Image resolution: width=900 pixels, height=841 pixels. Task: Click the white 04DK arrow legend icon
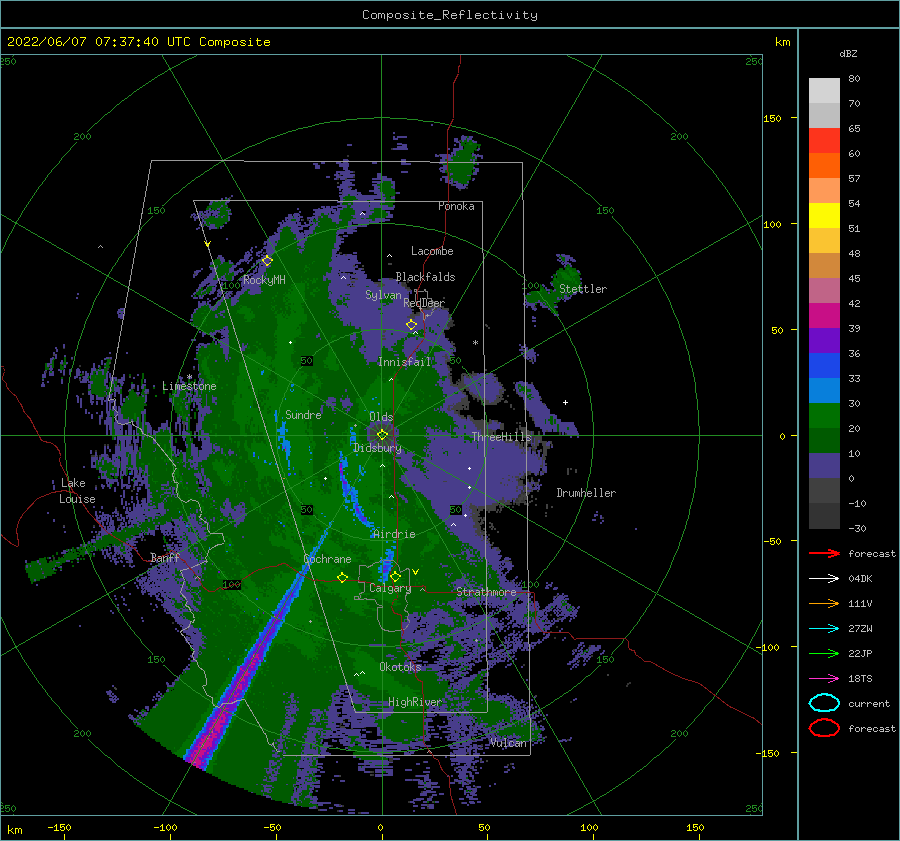(x=824, y=578)
